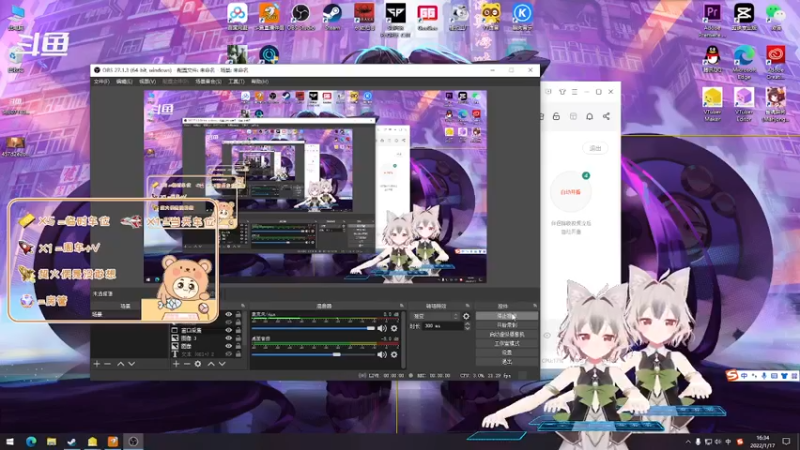Open File Explorer from the taskbar
The width and height of the screenshot is (800, 450).
click(51, 441)
